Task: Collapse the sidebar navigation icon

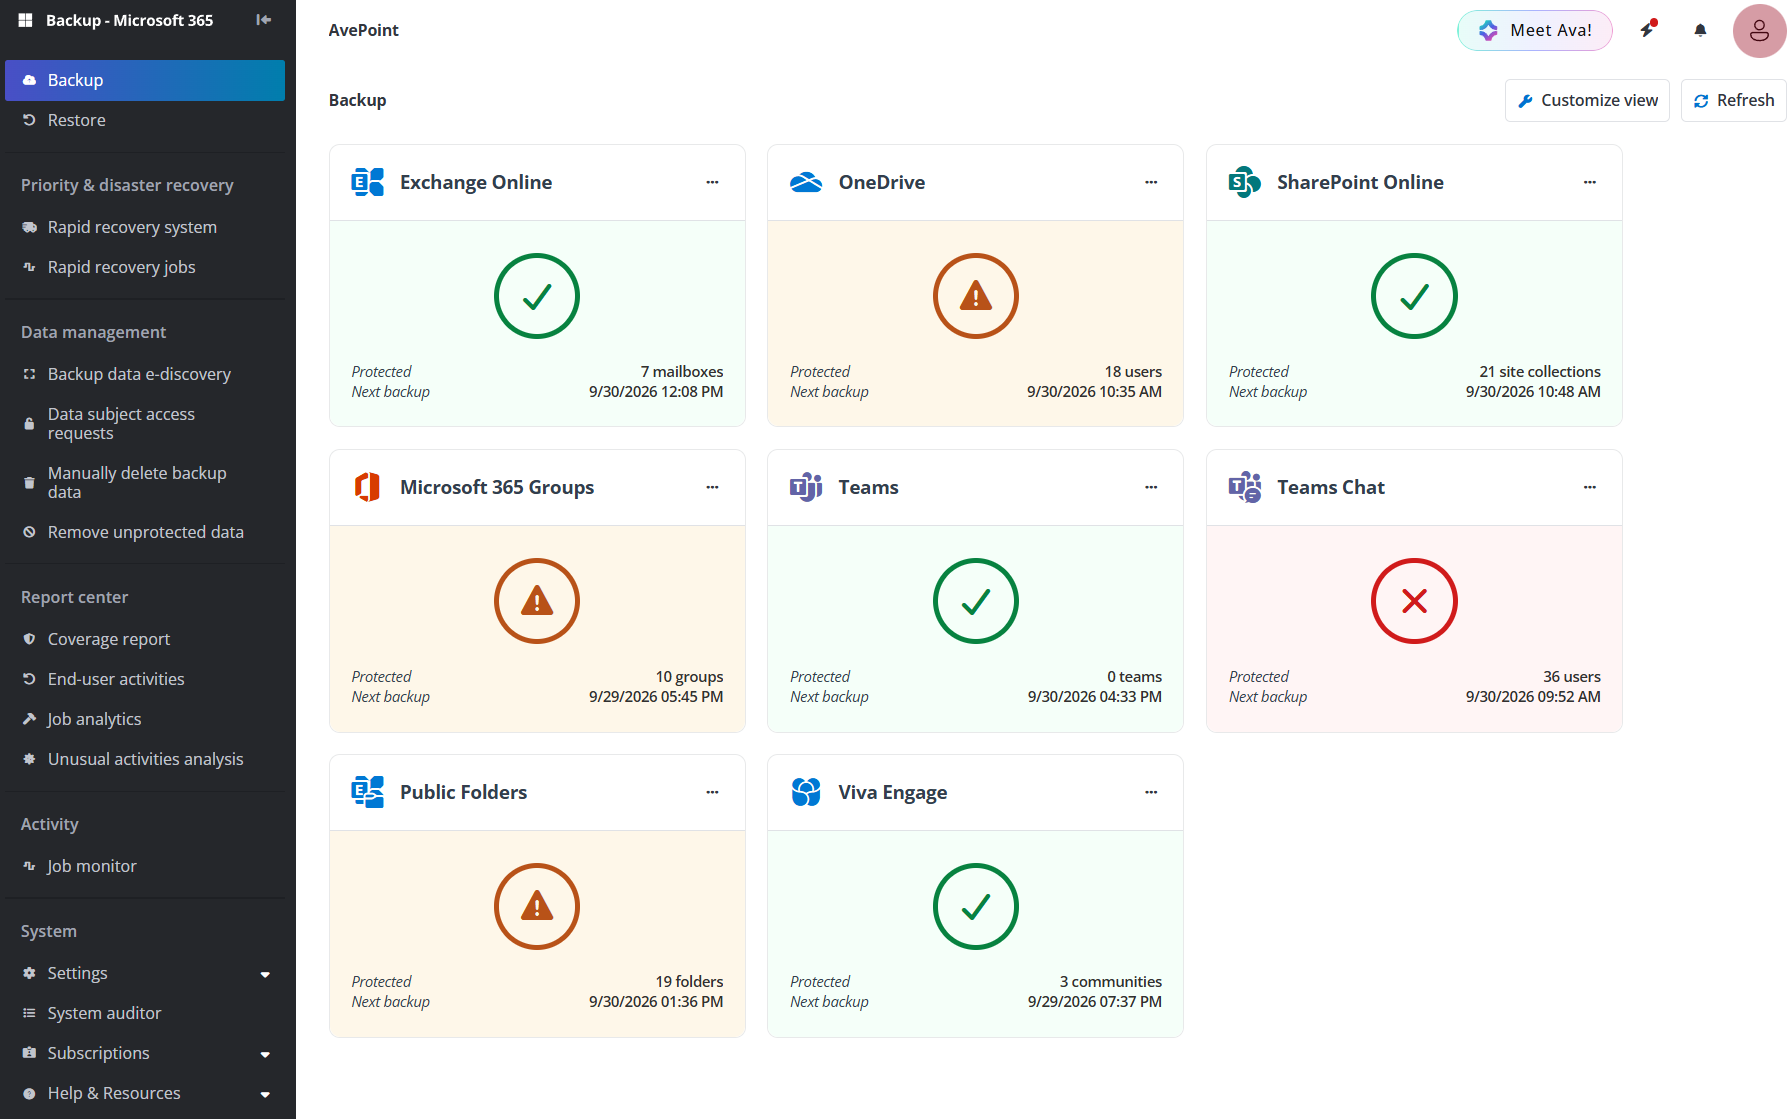Action: [264, 20]
